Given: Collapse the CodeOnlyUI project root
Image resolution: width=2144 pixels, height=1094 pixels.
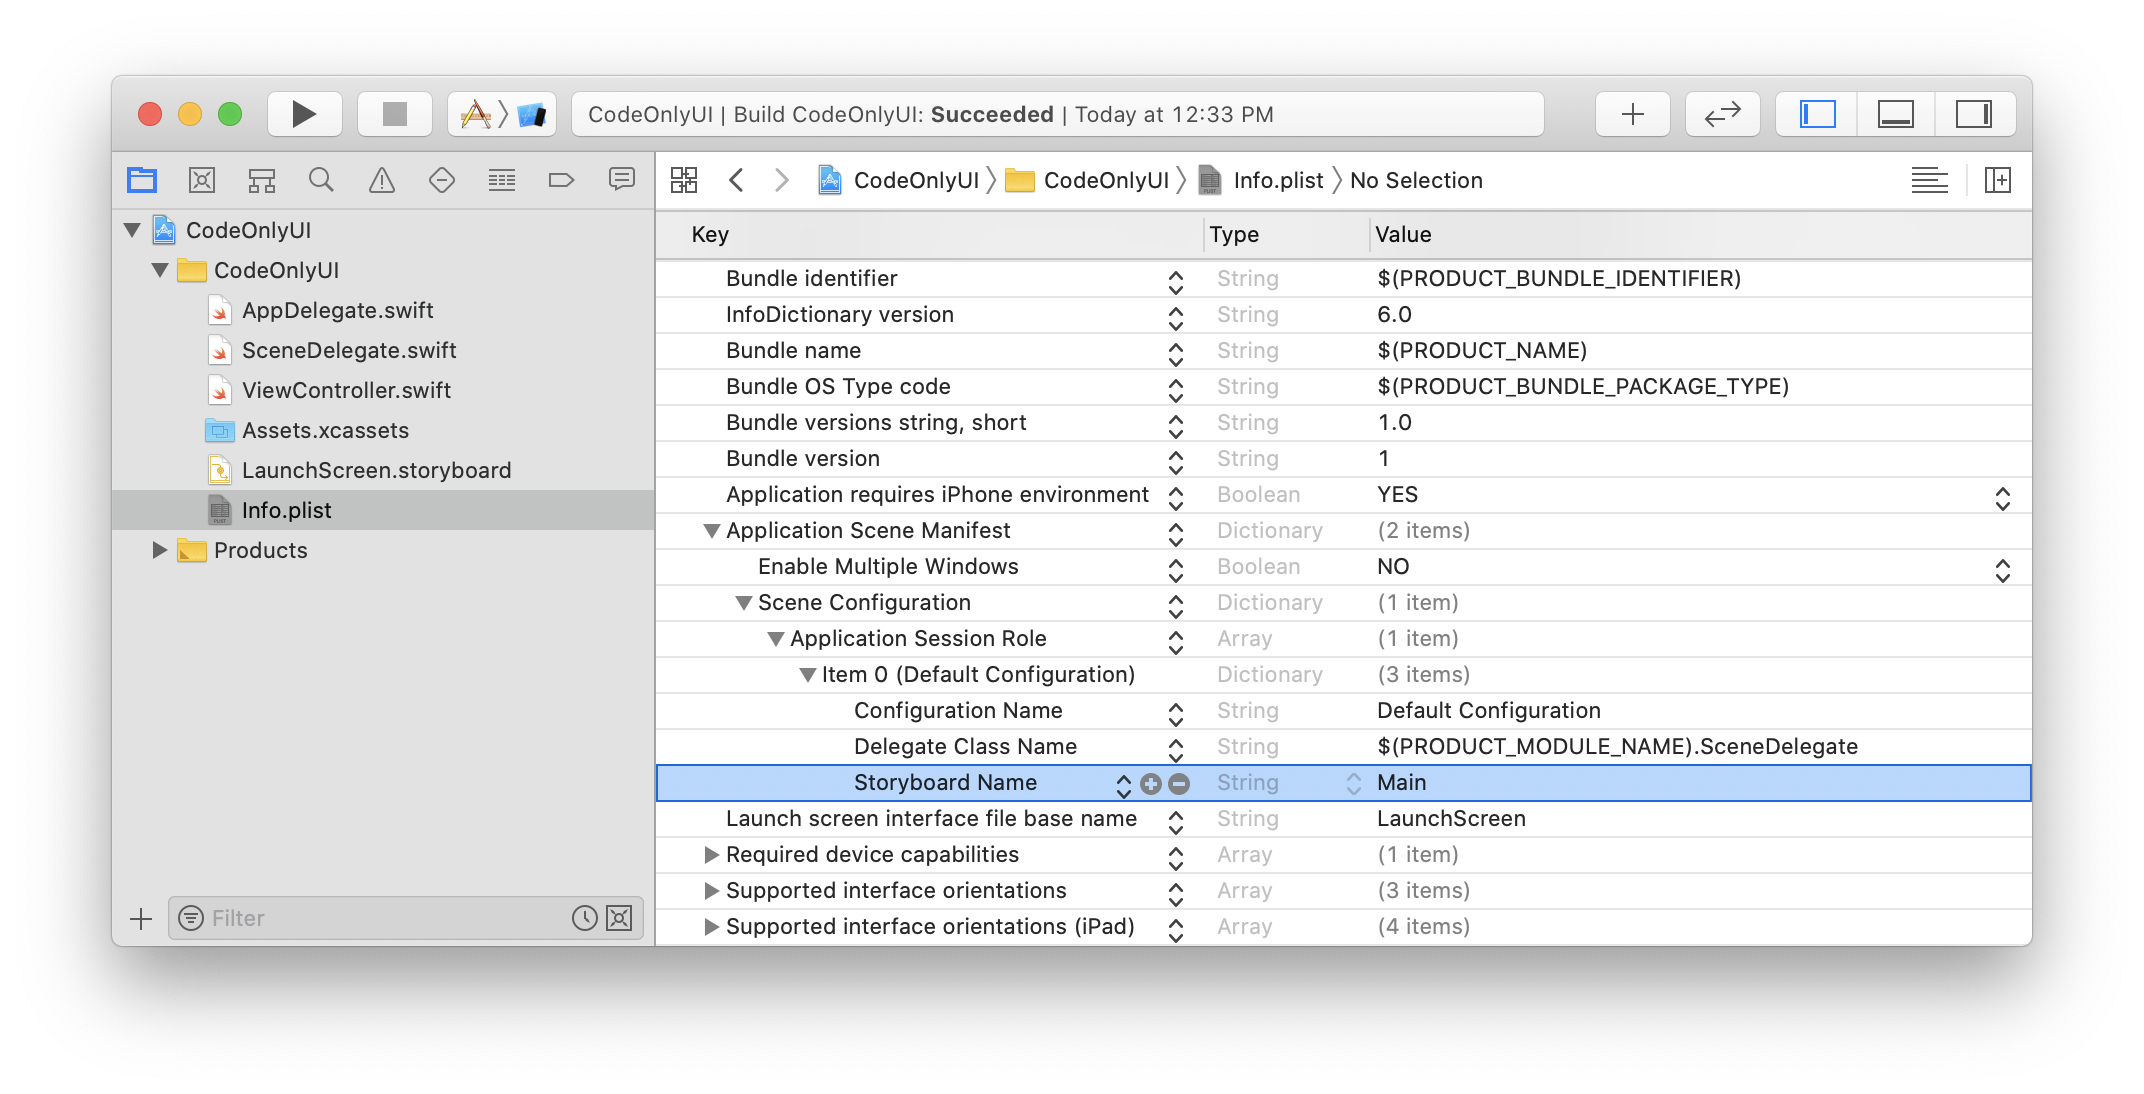Looking at the screenshot, I should [132, 230].
